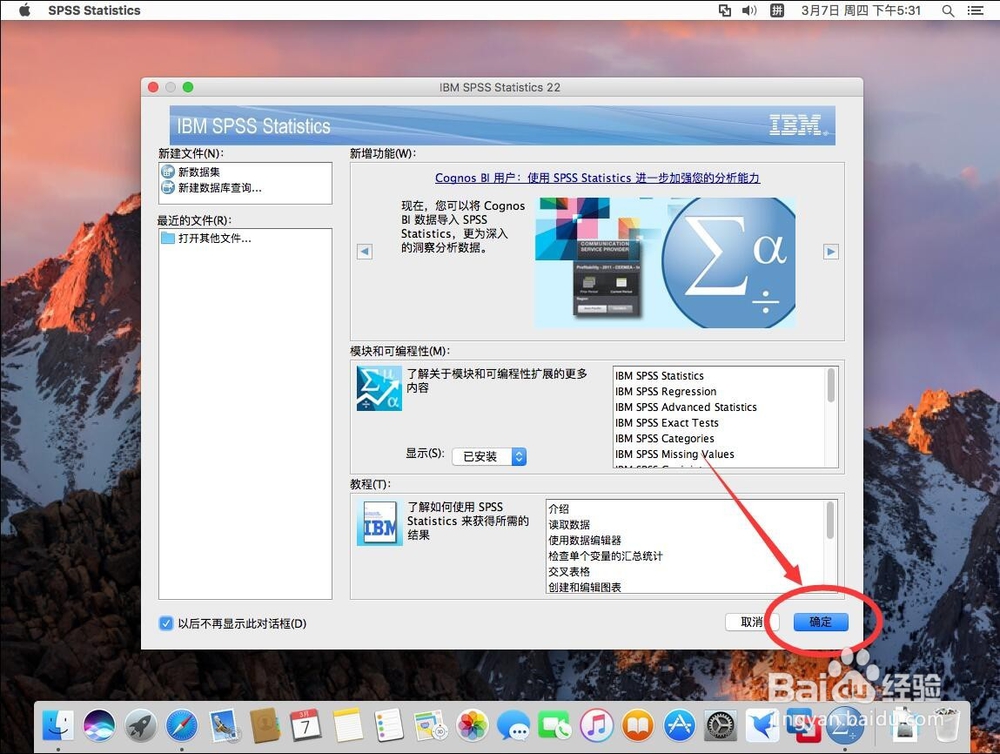Open Notification Center in menu bar
The height and width of the screenshot is (754, 1000).
point(975,10)
